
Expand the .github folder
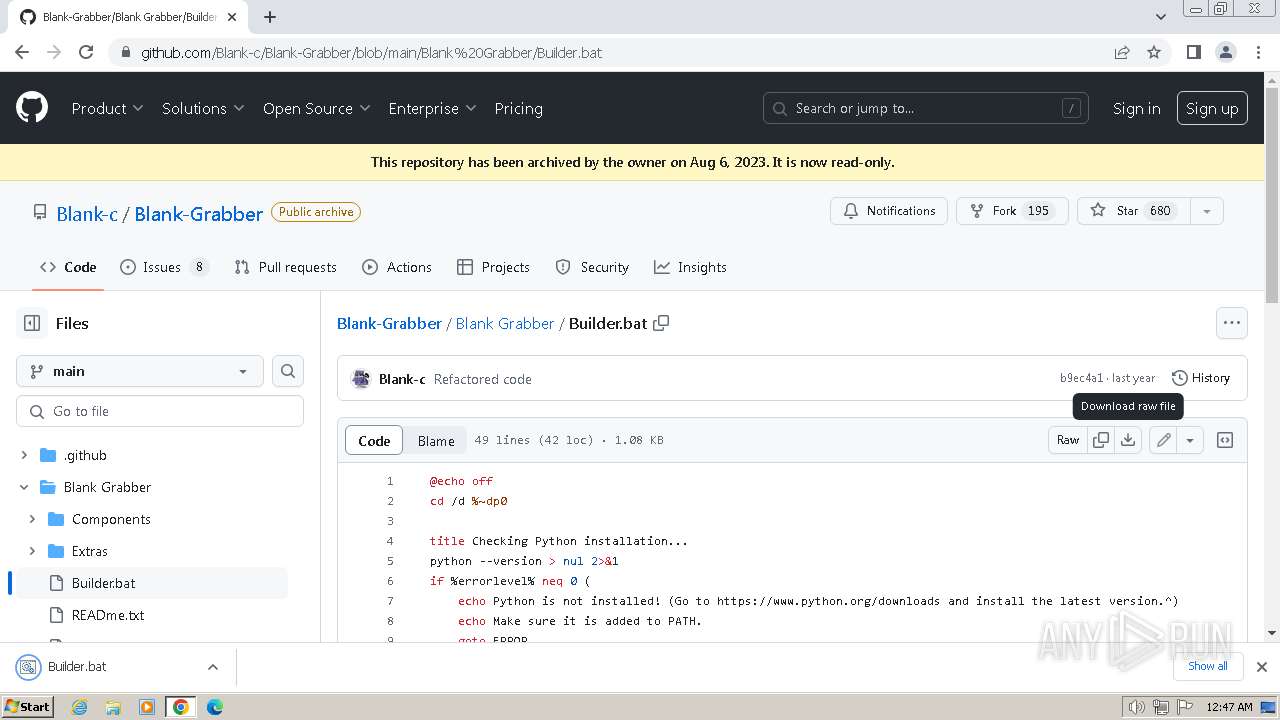[x=24, y=455]
